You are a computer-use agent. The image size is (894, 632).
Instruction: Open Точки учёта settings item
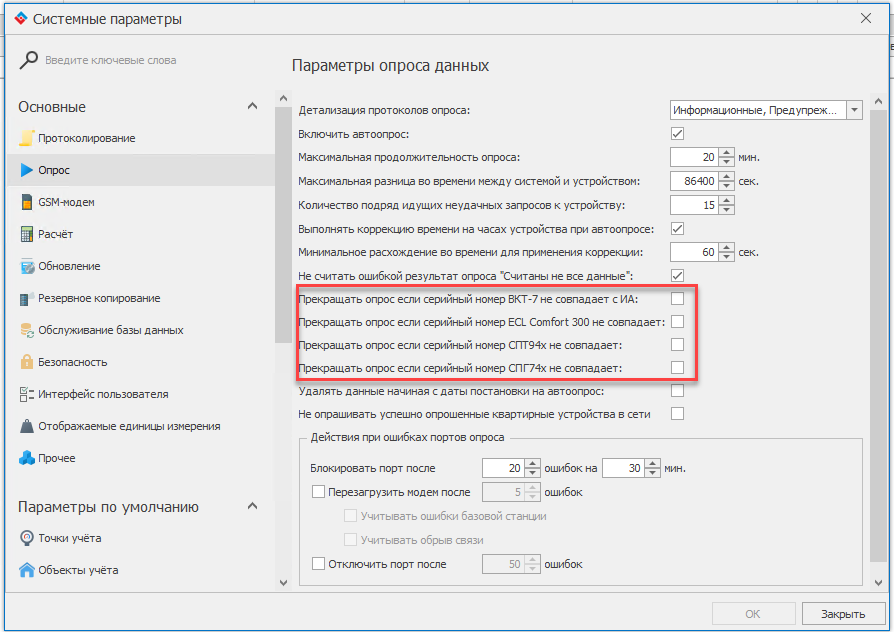69,538
